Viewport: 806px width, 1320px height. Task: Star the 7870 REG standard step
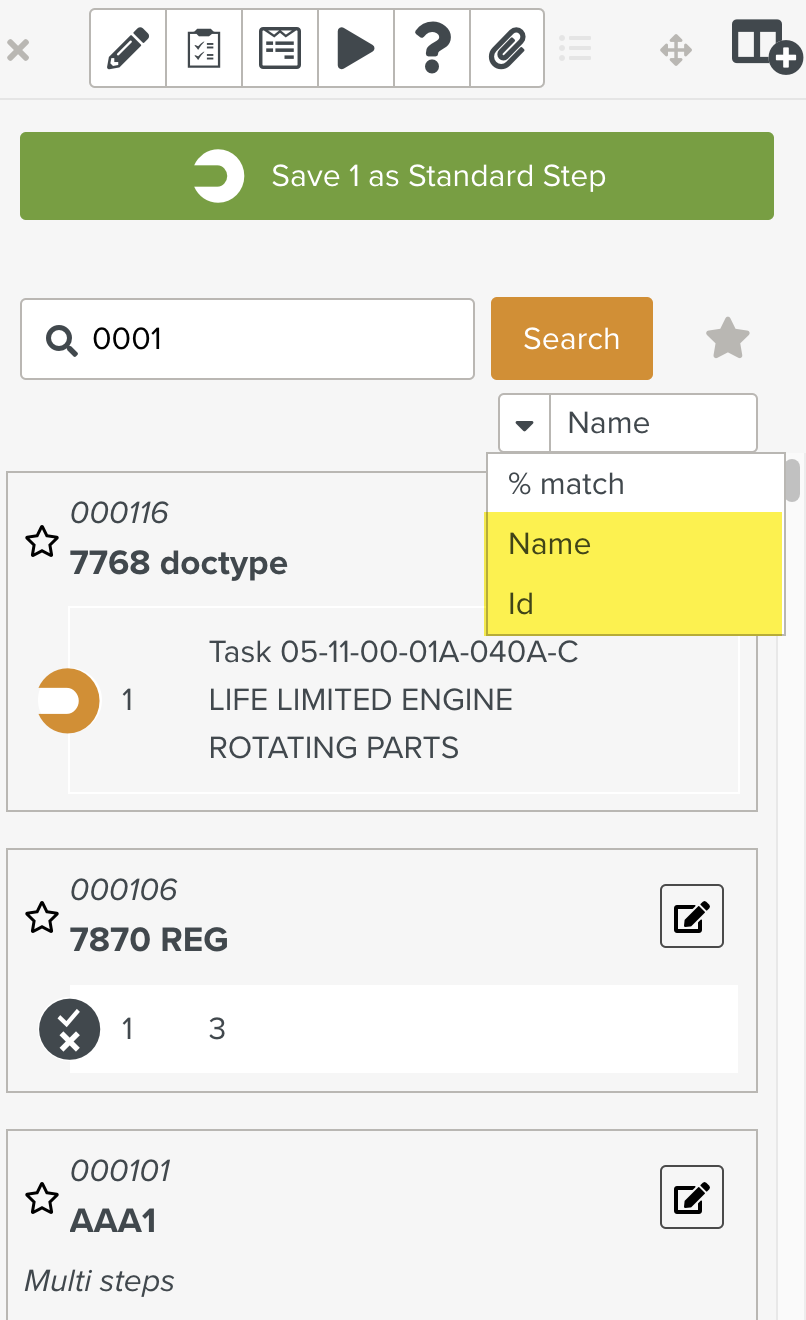click(x=41, y=918)
